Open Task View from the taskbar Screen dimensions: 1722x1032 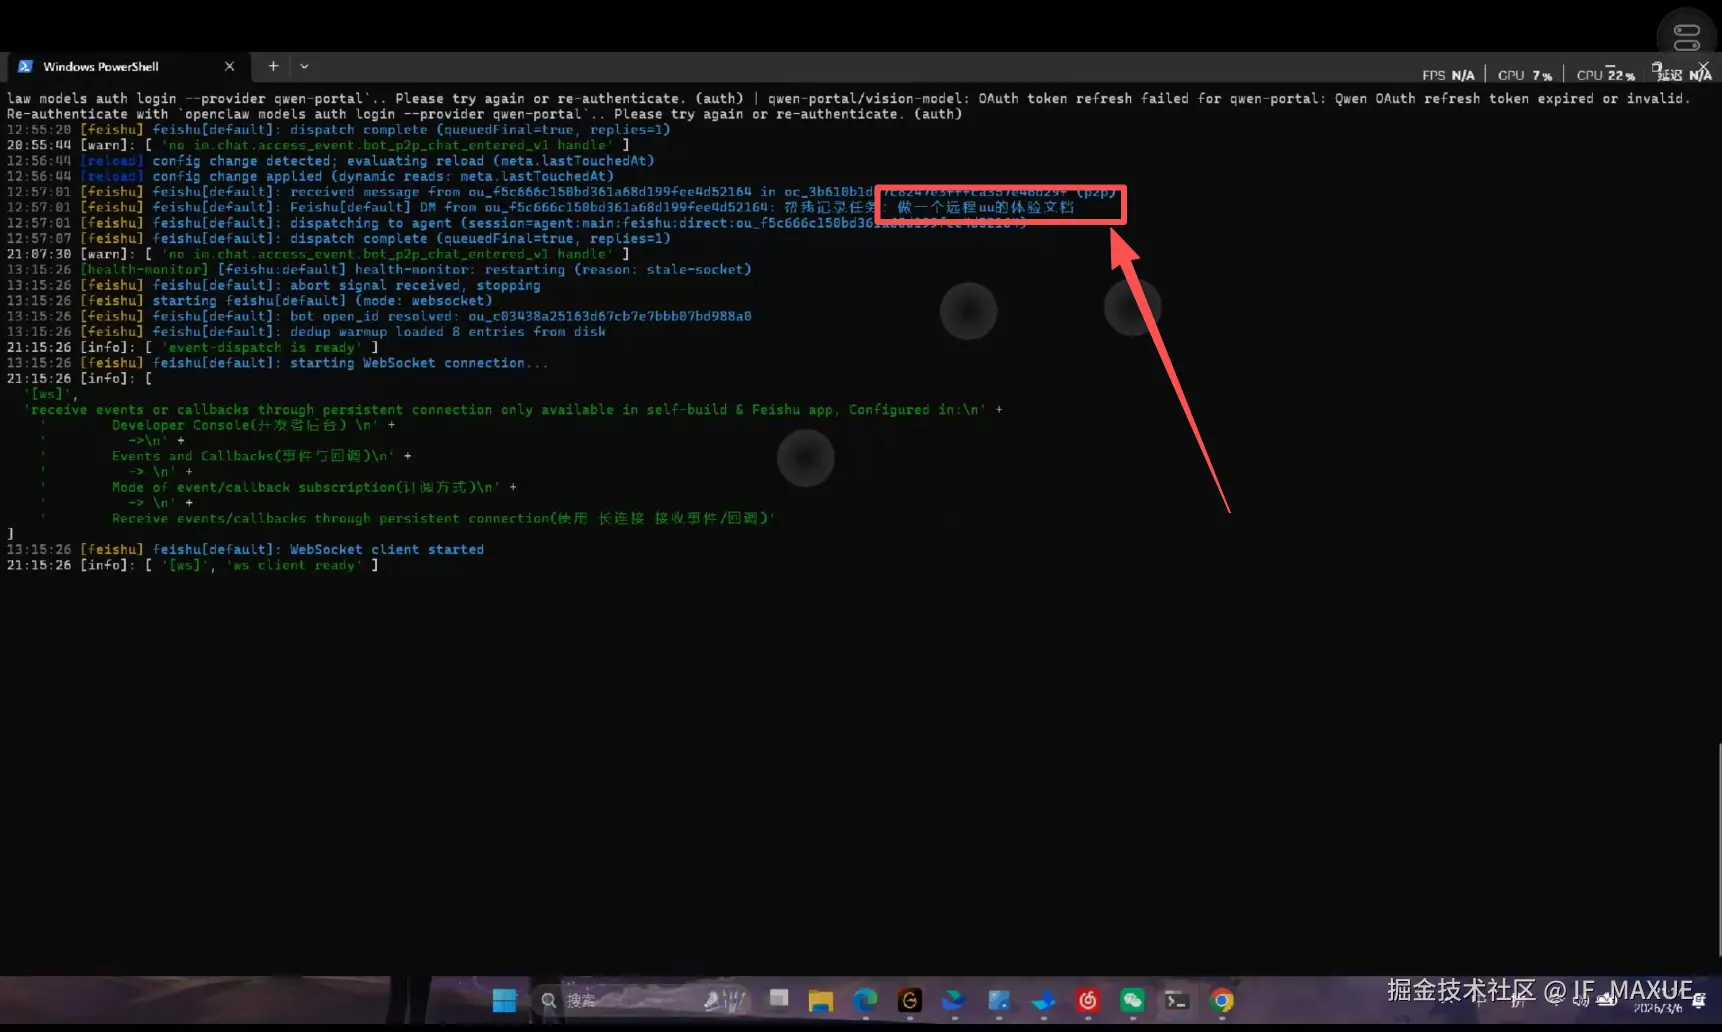[778, 1000]
